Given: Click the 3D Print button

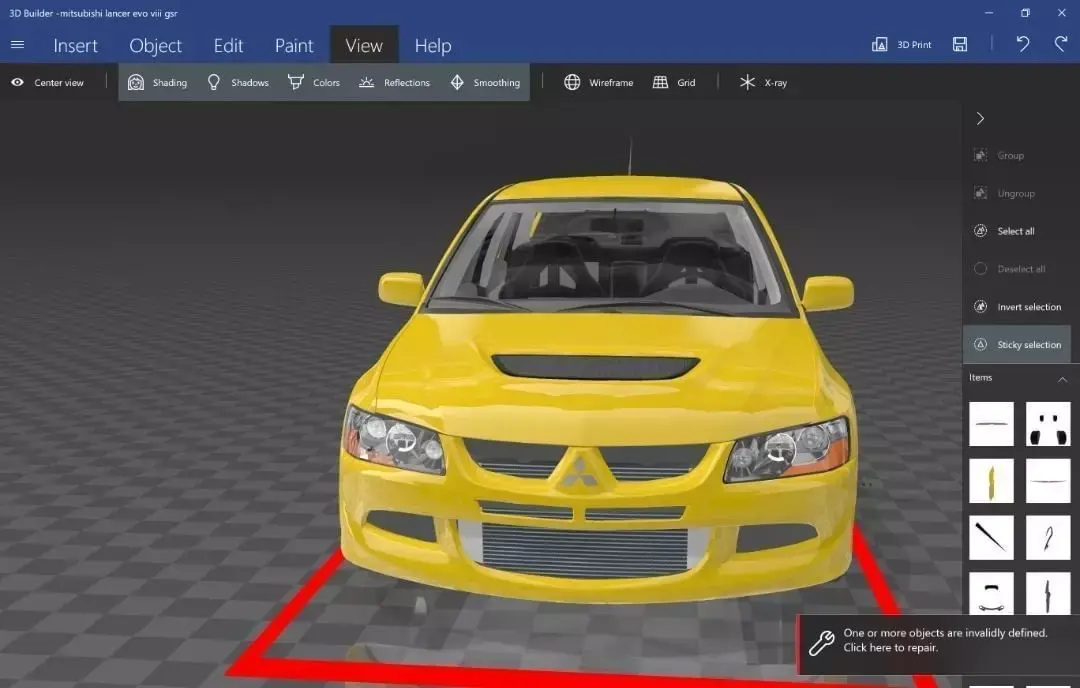Looking at the screenshot, I should tap(901, 45).
